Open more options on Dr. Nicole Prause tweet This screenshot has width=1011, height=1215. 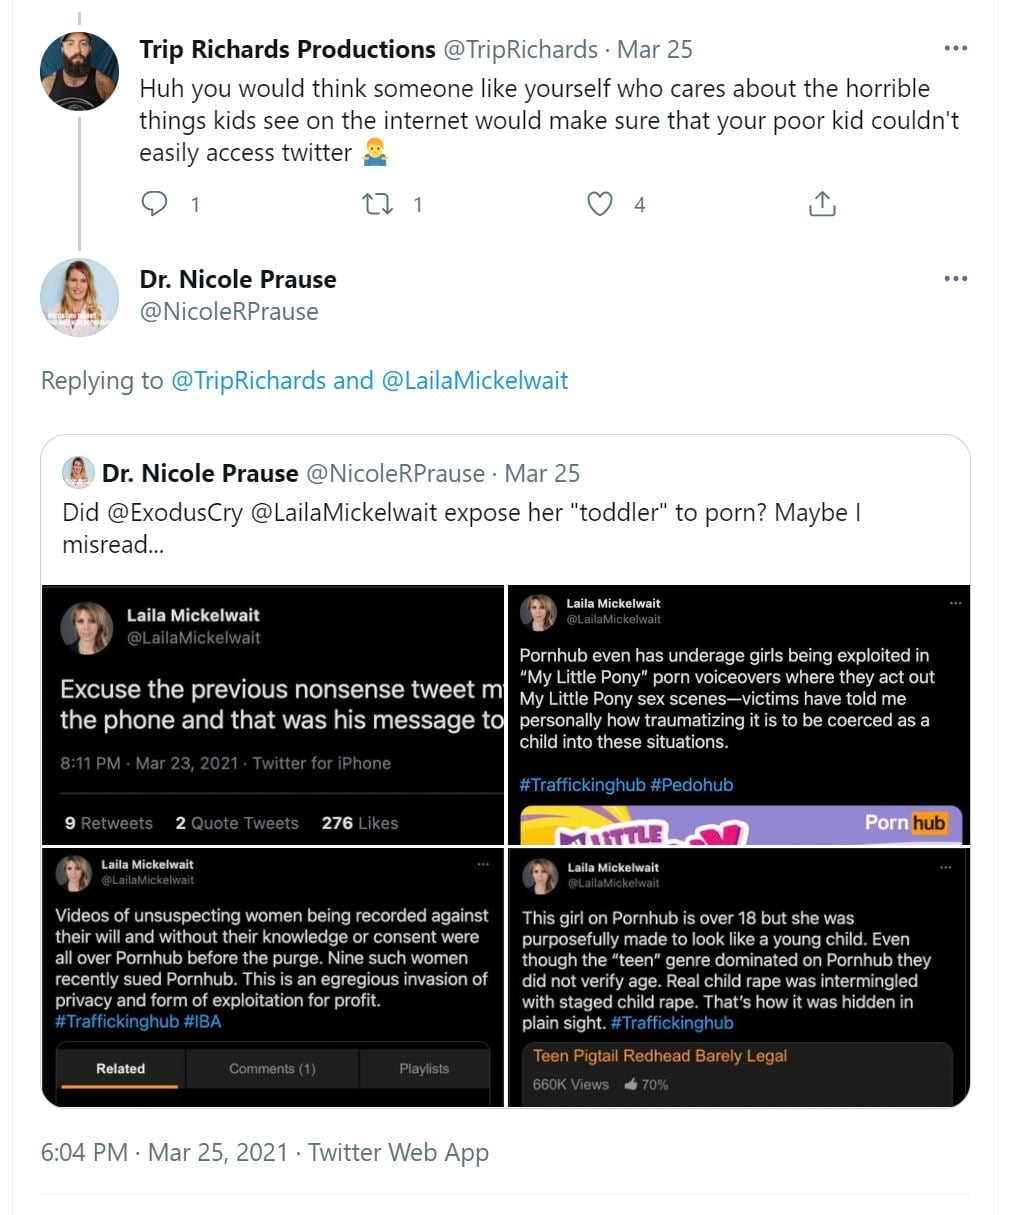coord(955,278)
